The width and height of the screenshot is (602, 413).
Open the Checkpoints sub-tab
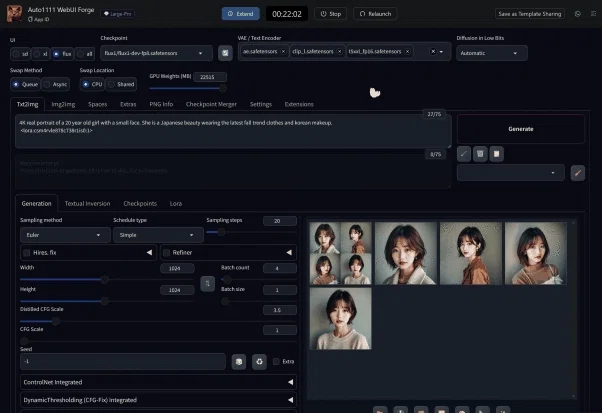140,203
